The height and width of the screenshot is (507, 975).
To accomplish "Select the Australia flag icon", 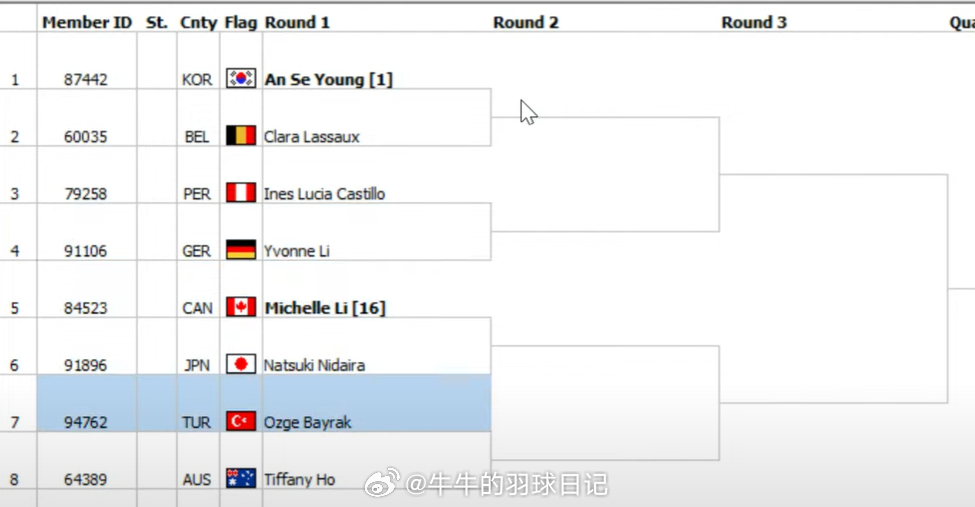I will (241, 478).
